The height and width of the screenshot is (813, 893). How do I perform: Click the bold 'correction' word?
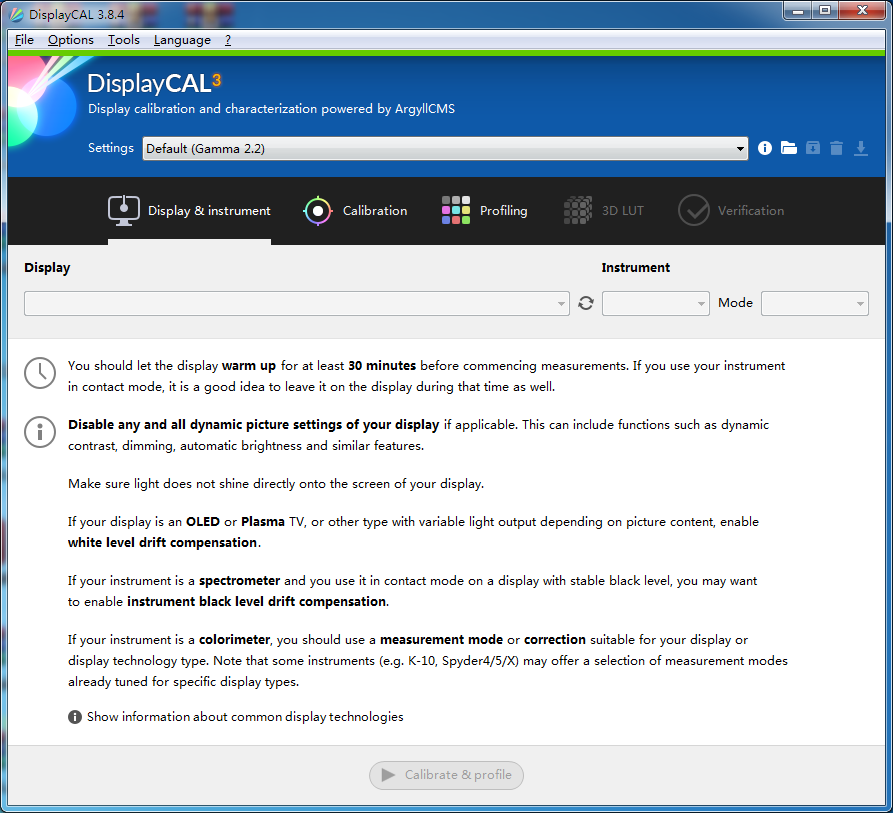tap(555, 640)
